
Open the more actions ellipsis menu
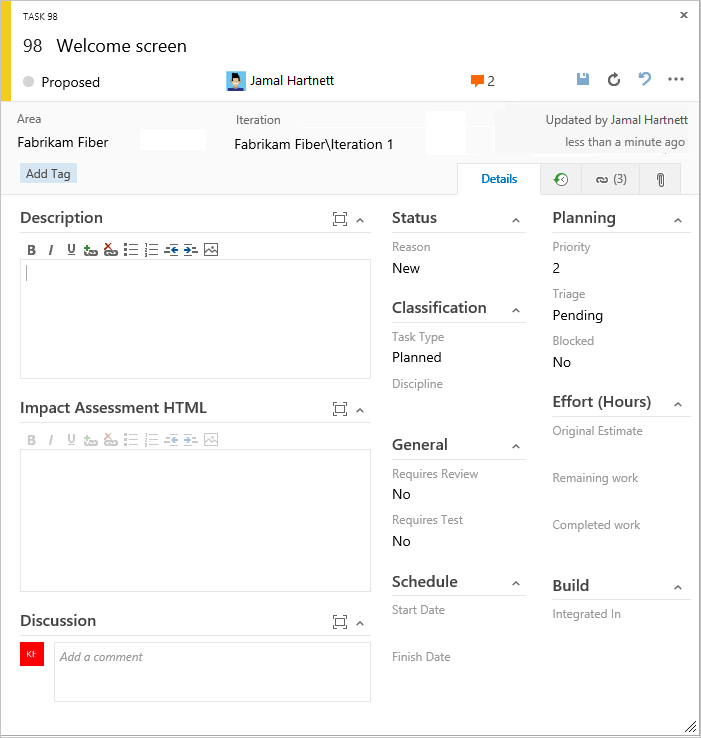[x=676, y=79]
